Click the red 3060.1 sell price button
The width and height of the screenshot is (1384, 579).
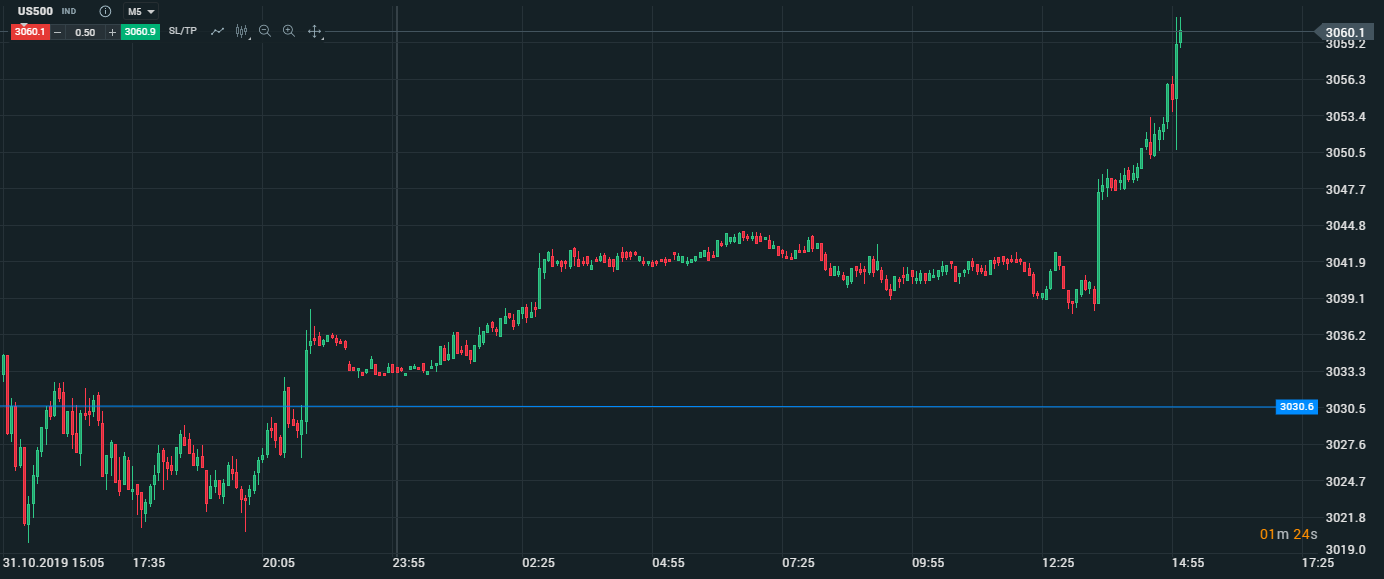[x=30, y=32]
